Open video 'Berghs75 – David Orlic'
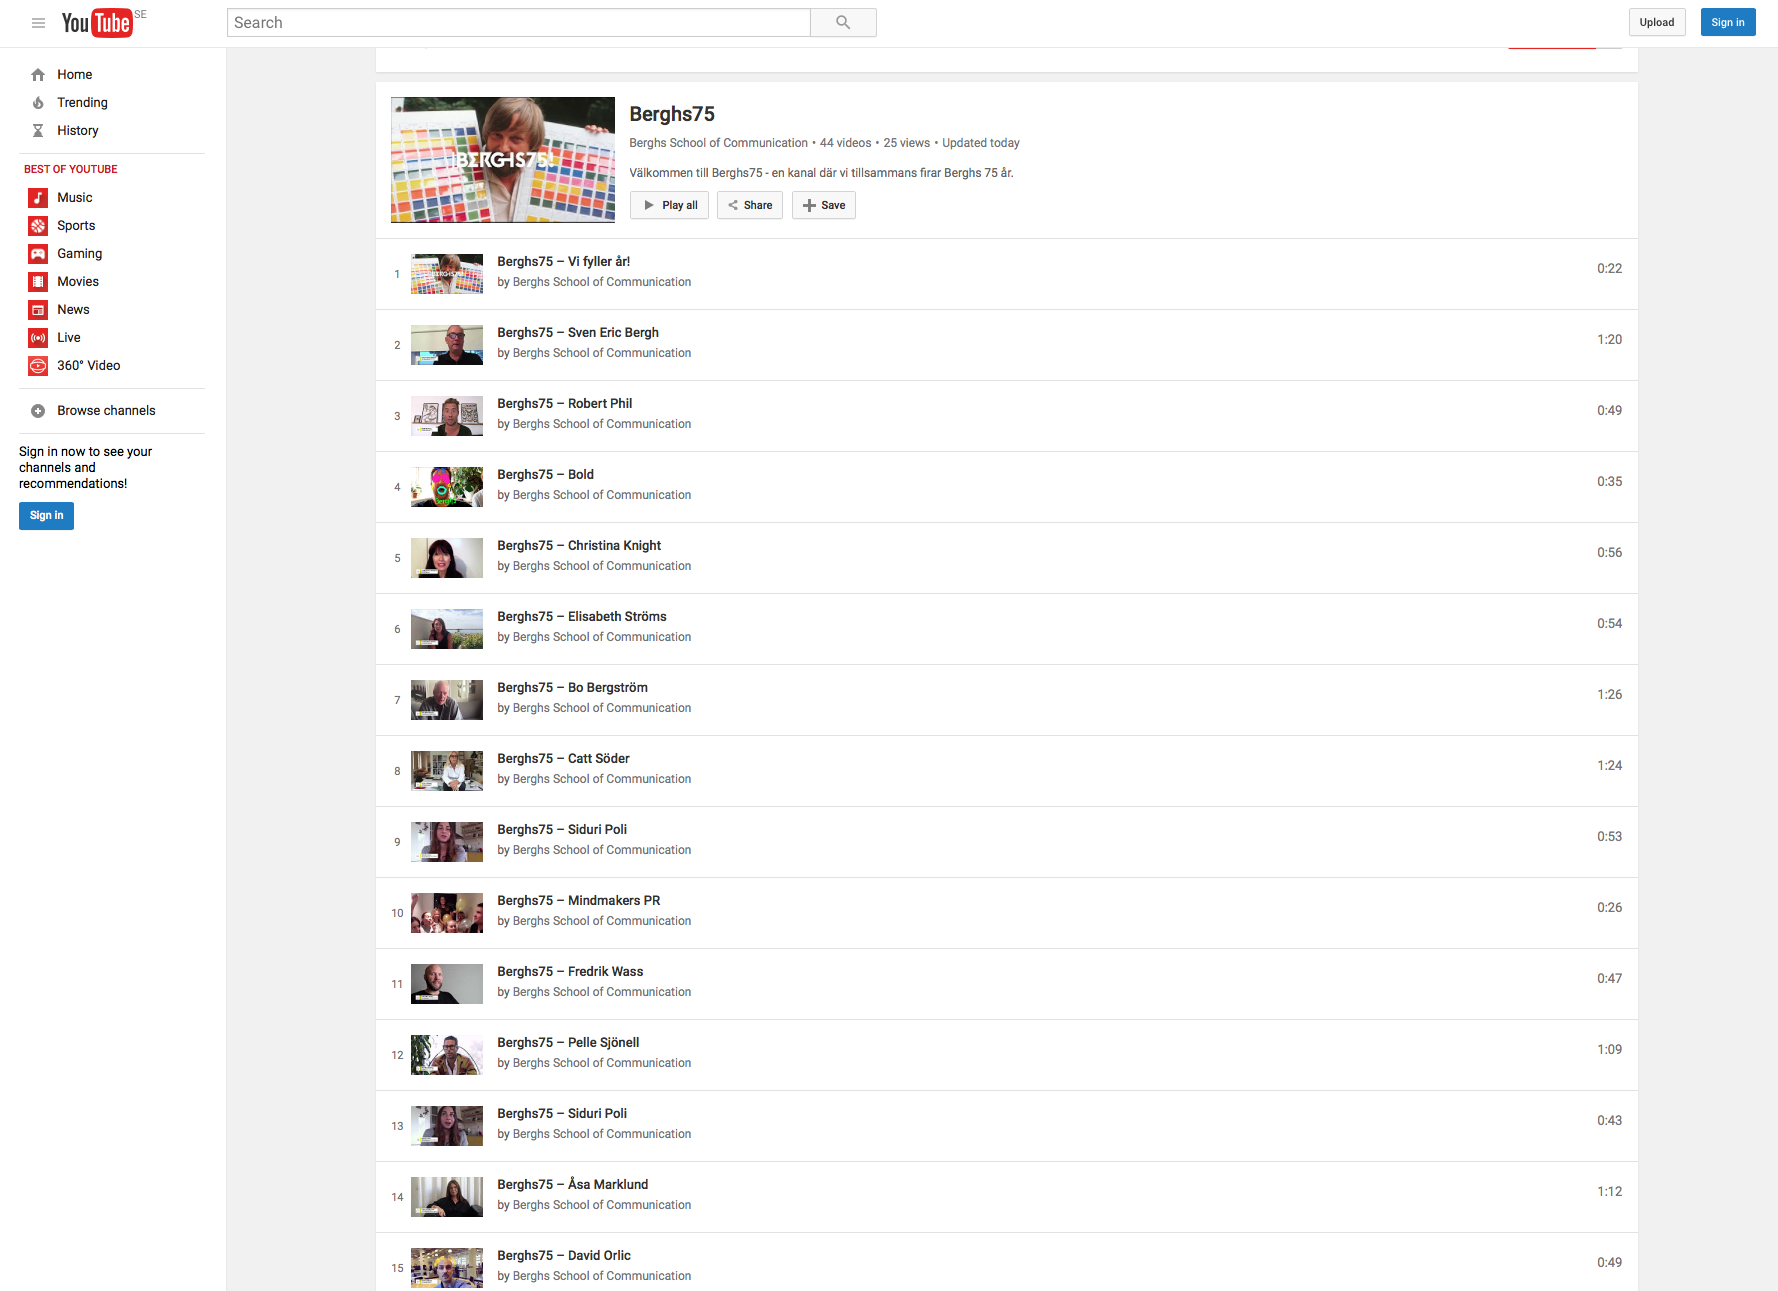1778x1291 pixels. tap(564, 1256)
